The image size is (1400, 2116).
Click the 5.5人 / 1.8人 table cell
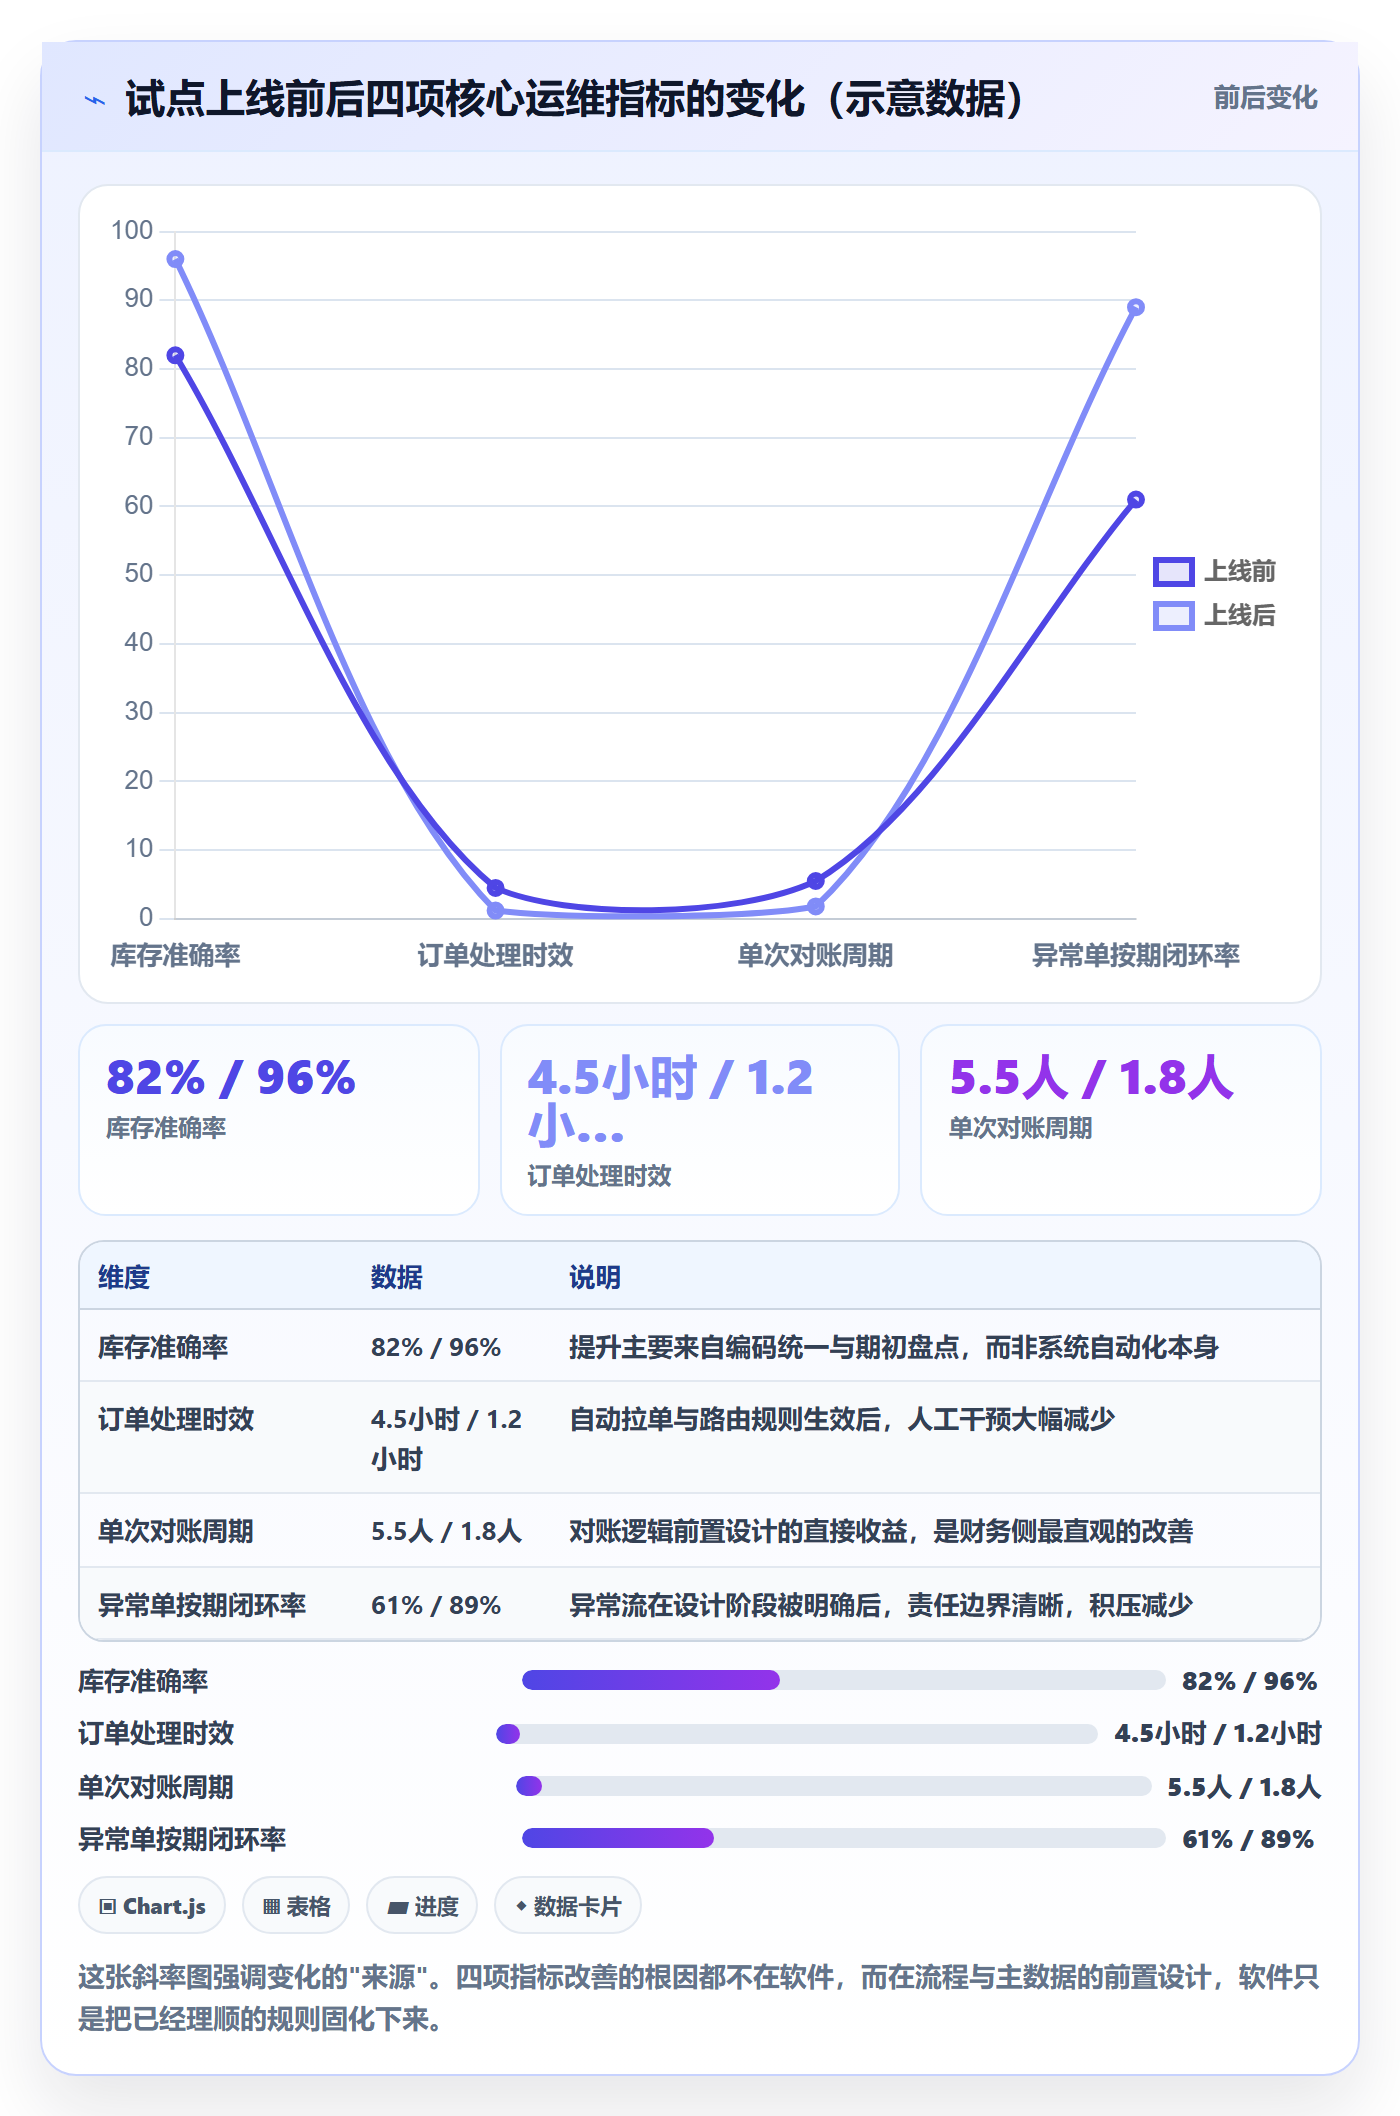pyautogui.click(x=447, y=1531)
